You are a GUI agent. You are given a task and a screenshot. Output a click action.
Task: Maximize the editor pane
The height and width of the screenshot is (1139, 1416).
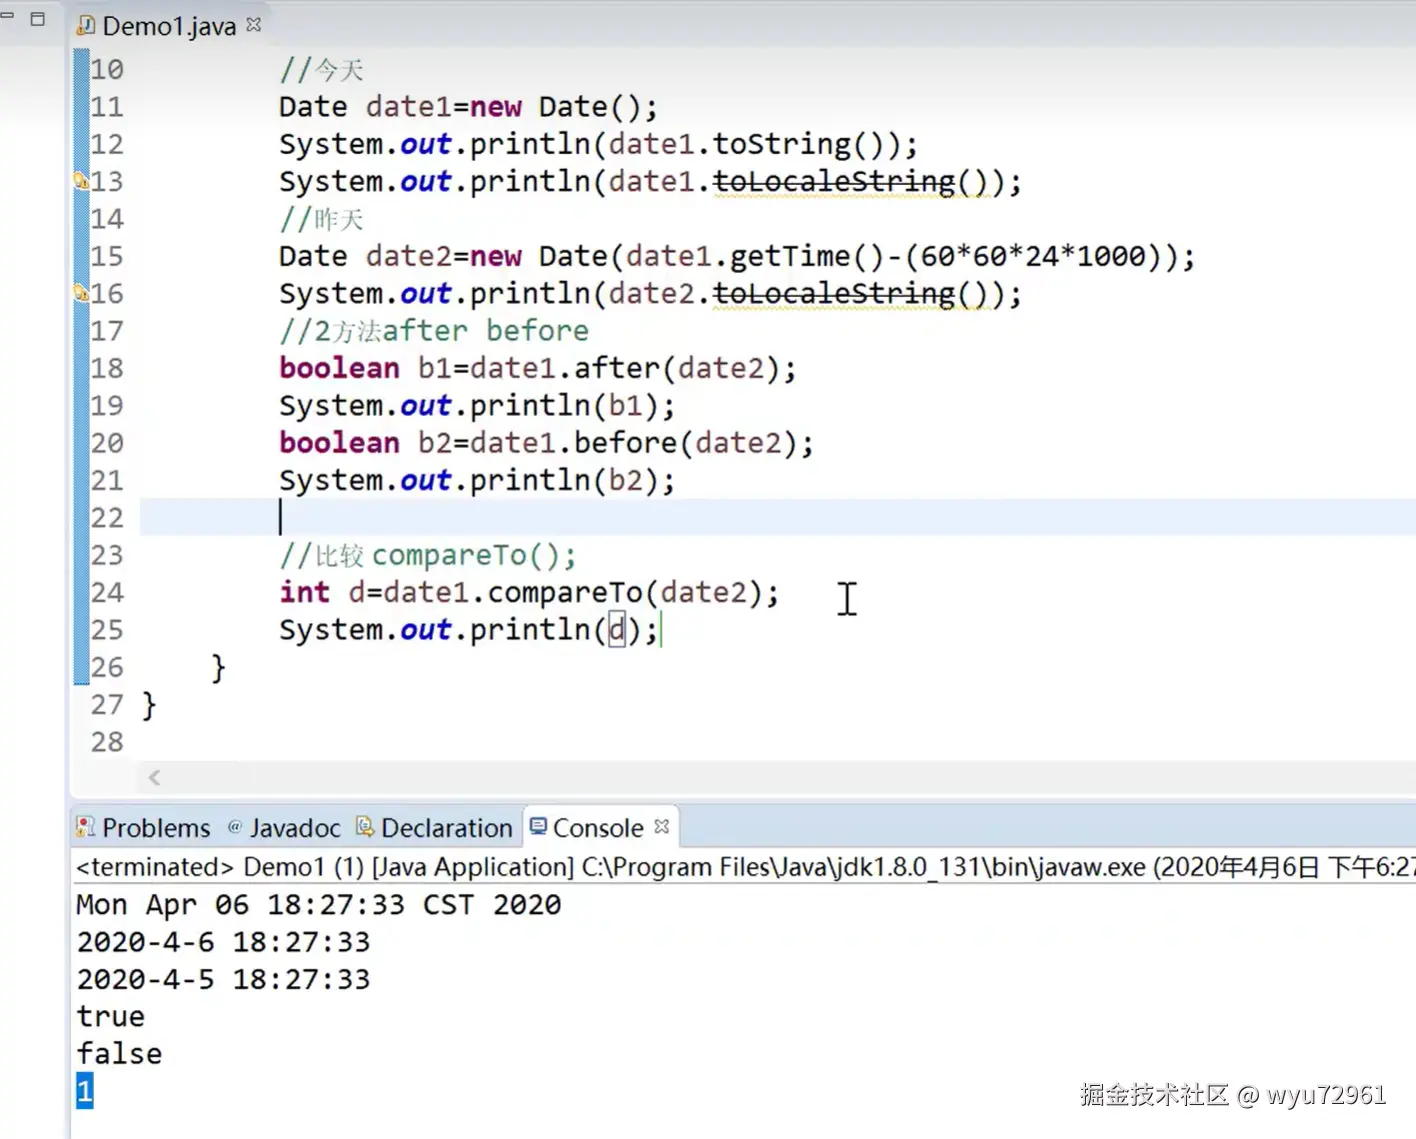pos(38,18)
